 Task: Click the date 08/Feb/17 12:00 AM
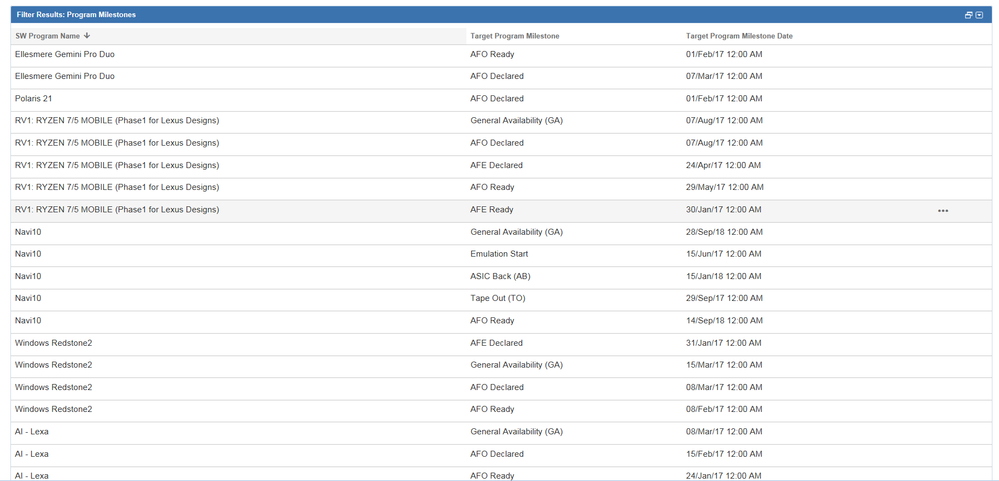click(724, 409)
